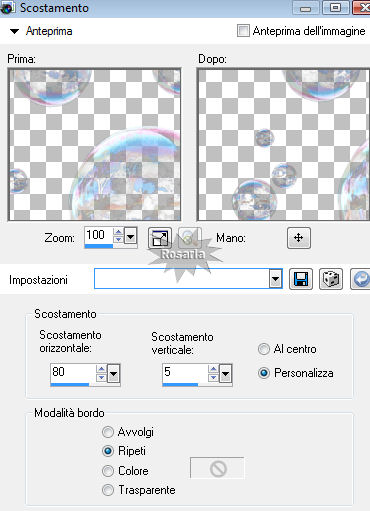Enable Anteprima dell'immagine checkbox

243,31
